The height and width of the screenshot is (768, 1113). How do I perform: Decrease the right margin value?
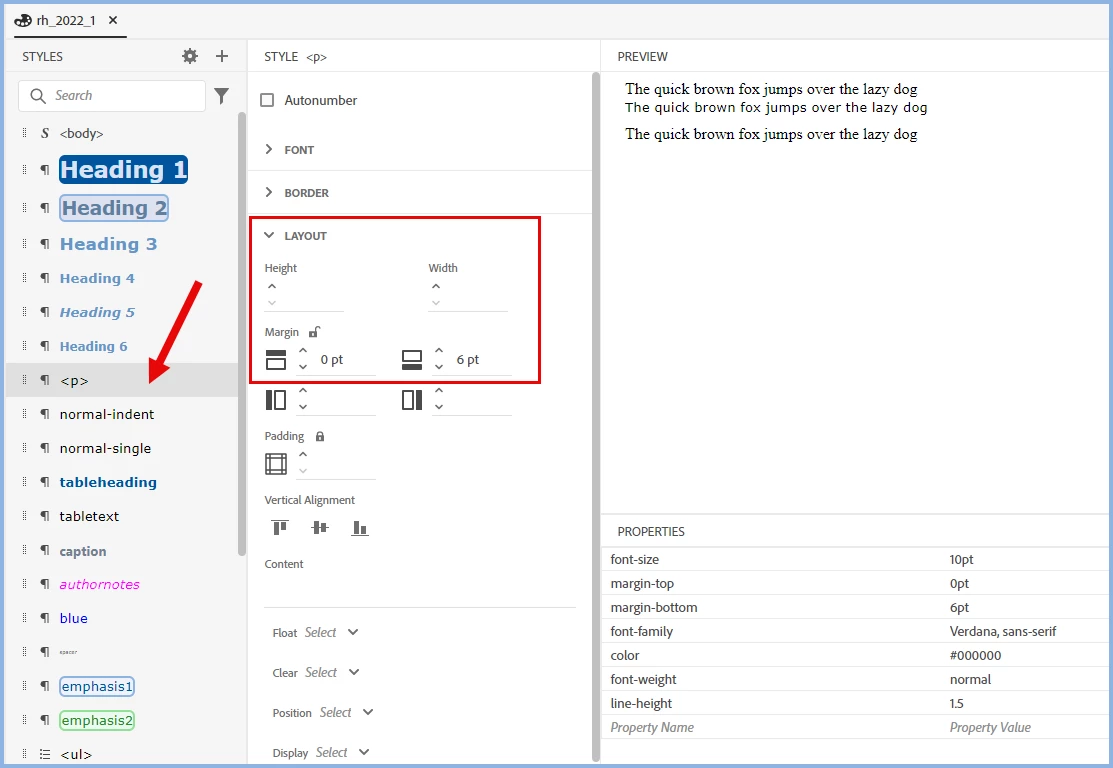[x=439, y=407]
